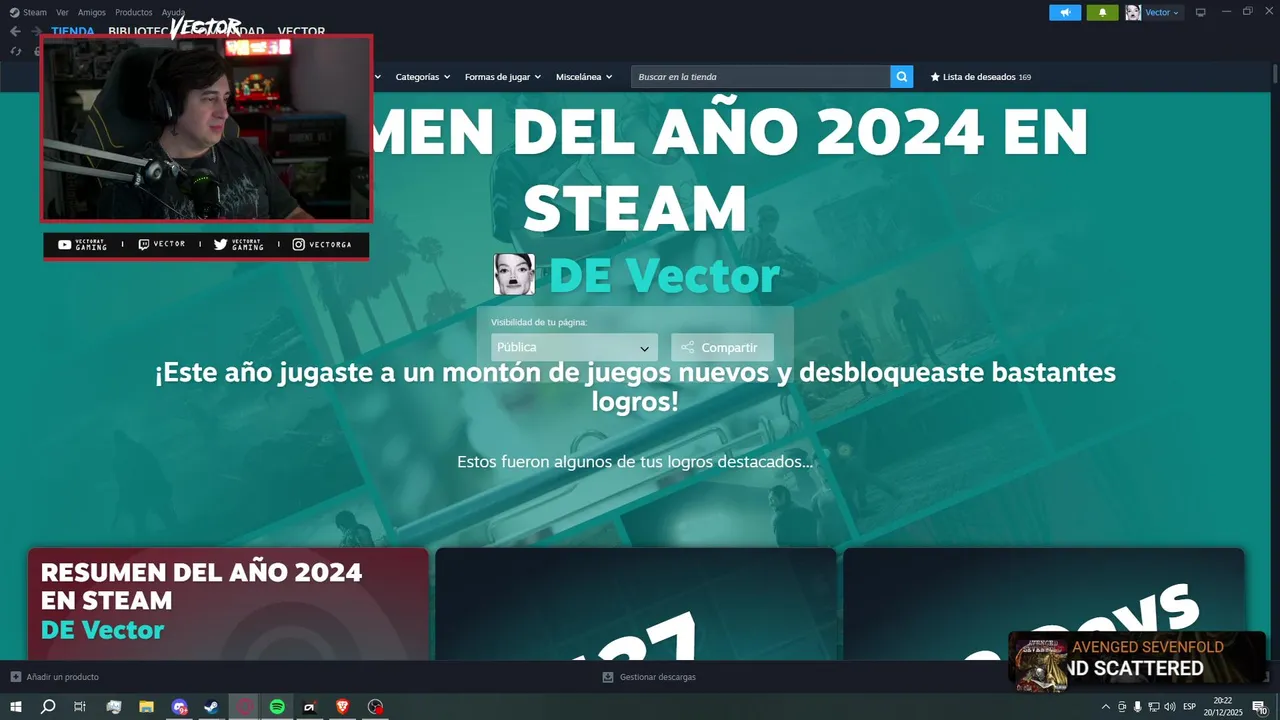
Task: Click the page reload icon
Action: point(16,51)
